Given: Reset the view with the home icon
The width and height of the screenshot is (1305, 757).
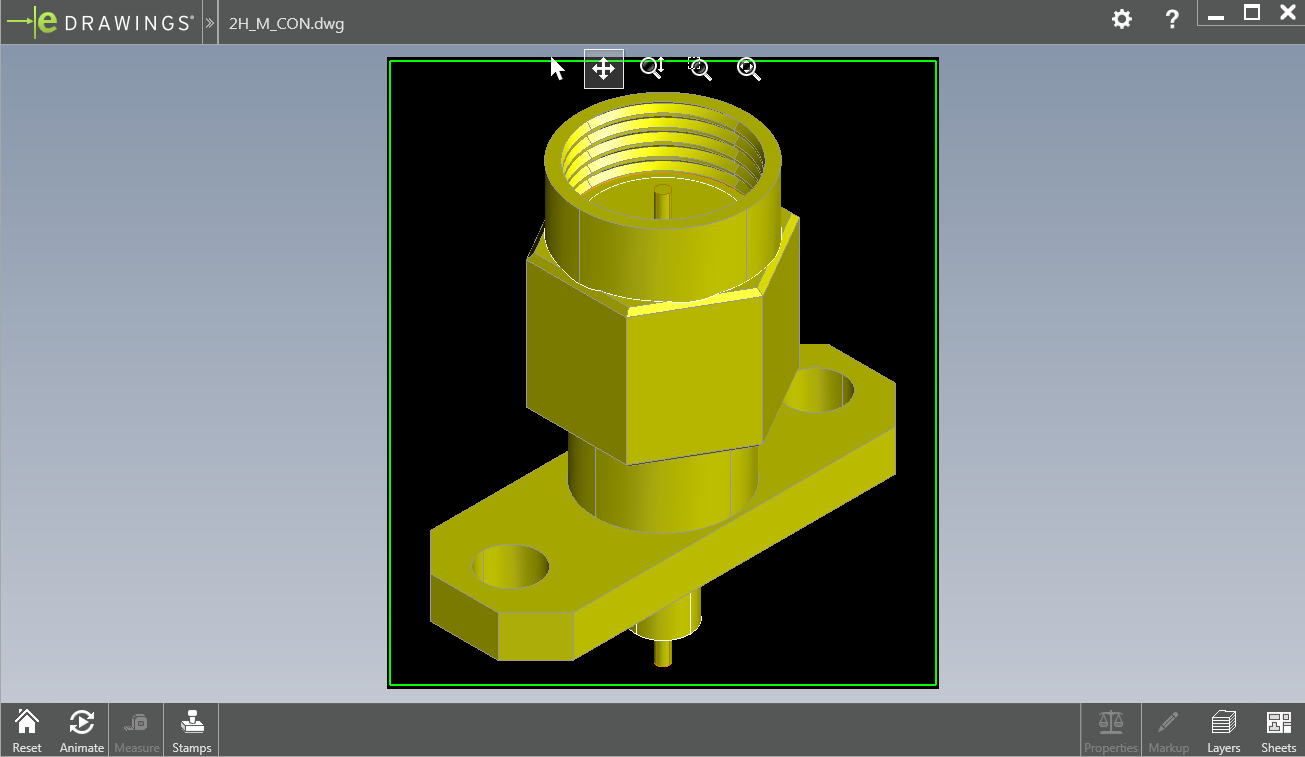Looking at the screenshot, I should pyautogui.click(x=27, y=730).
